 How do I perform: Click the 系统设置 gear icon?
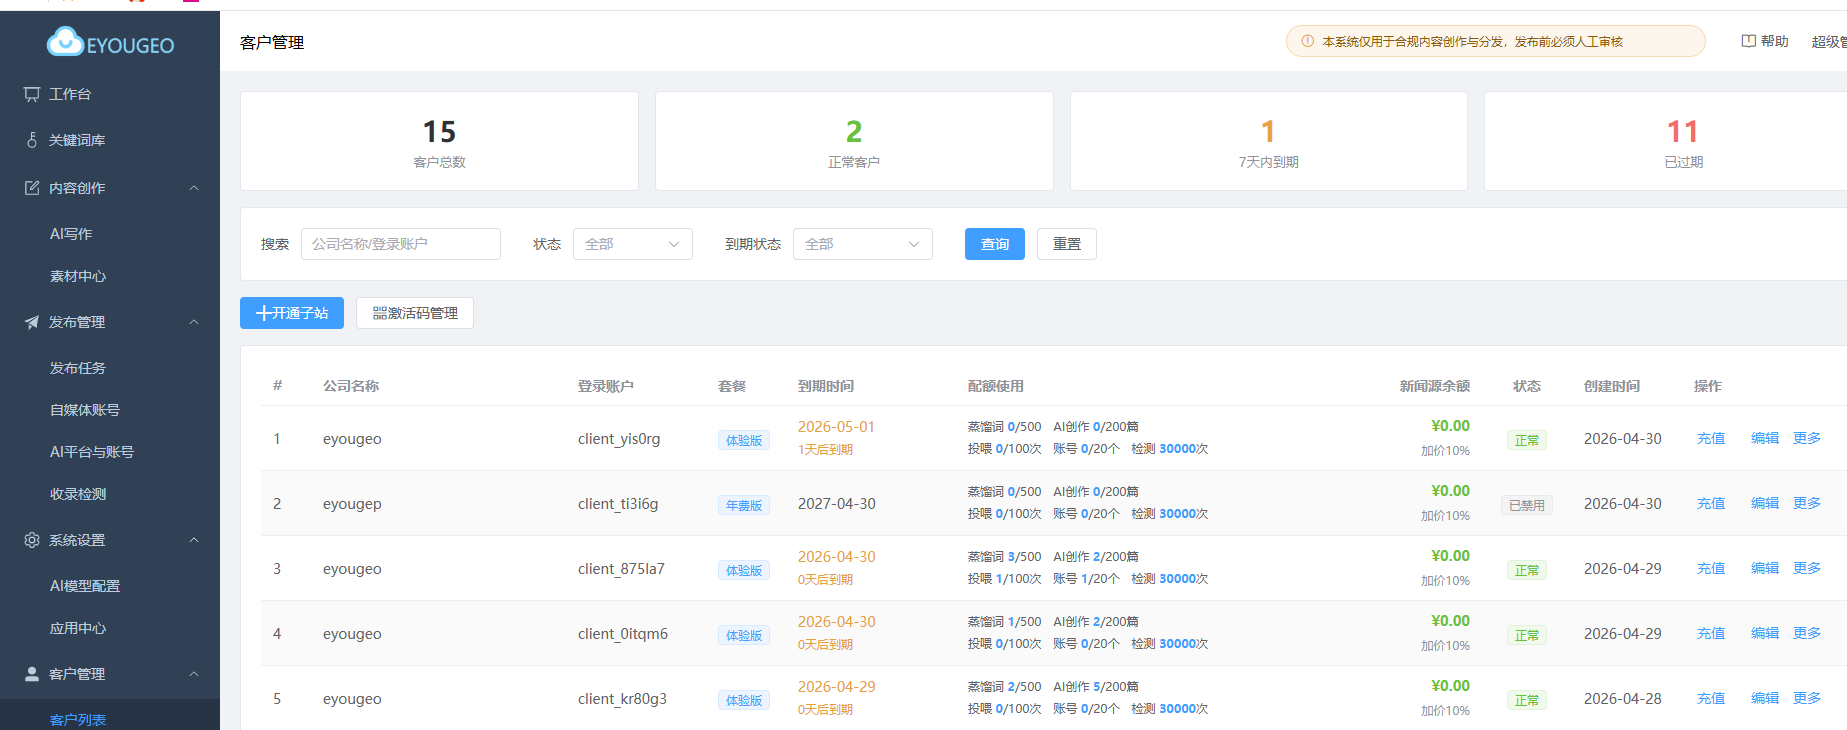click(32, 540)
